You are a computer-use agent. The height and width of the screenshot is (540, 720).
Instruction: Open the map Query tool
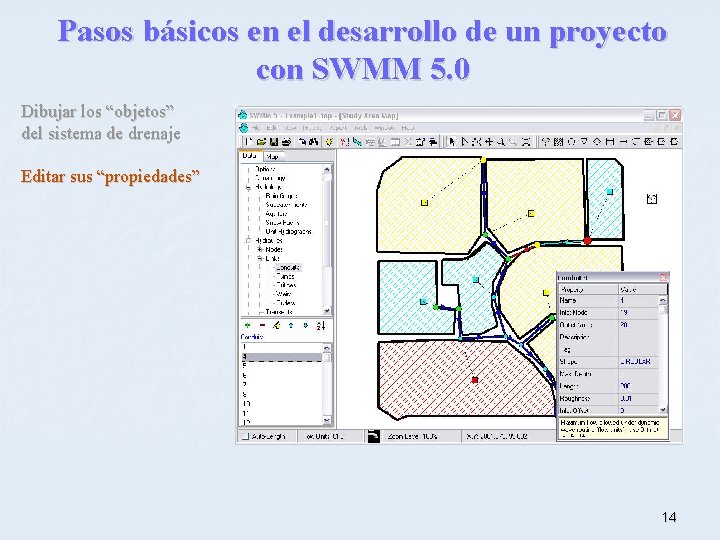point(344,141)
